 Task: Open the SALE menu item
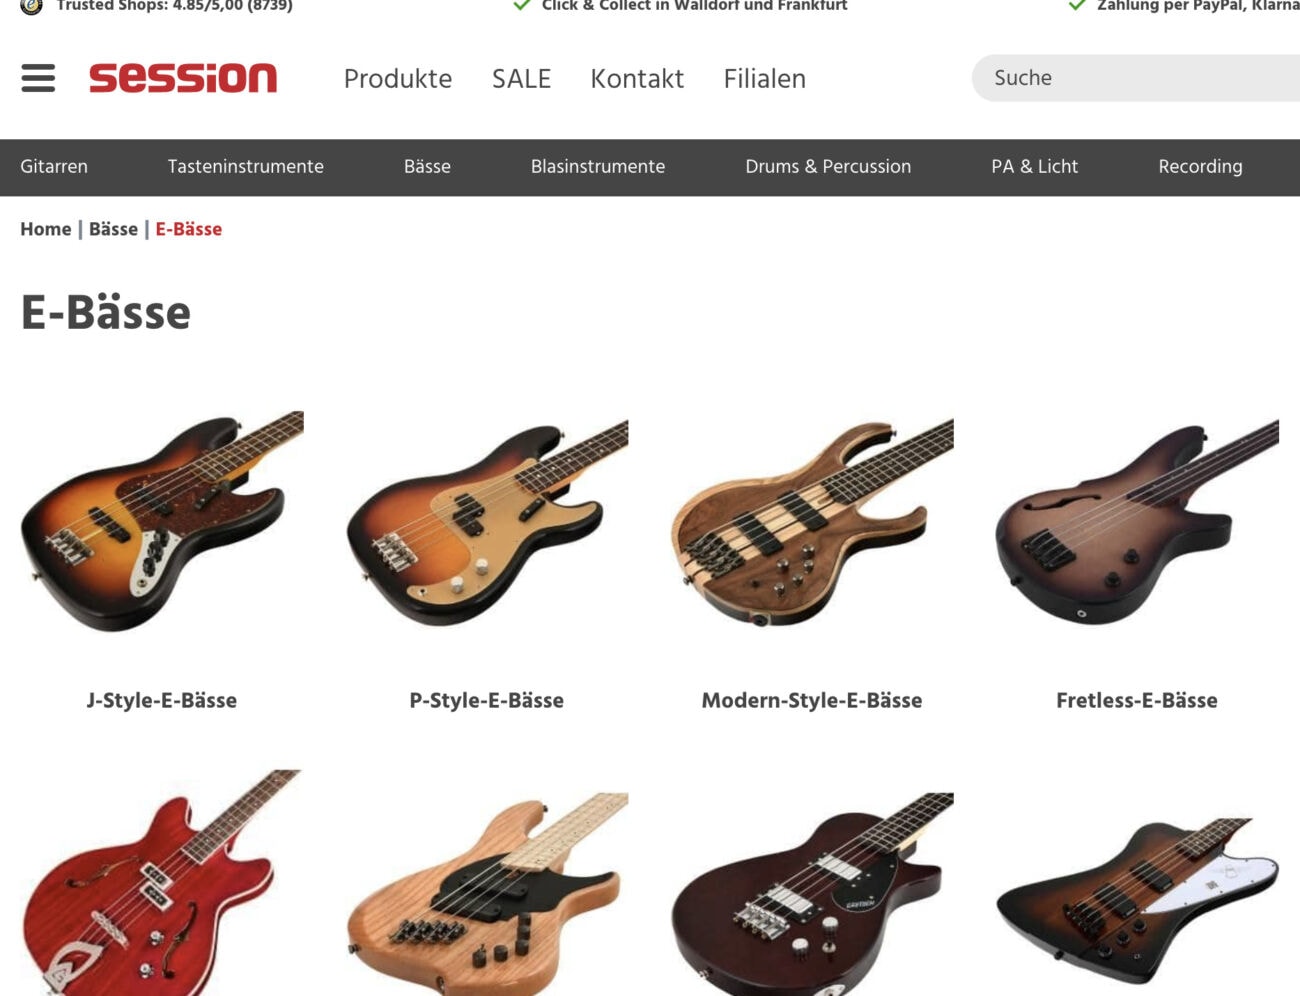pos(521,78)
